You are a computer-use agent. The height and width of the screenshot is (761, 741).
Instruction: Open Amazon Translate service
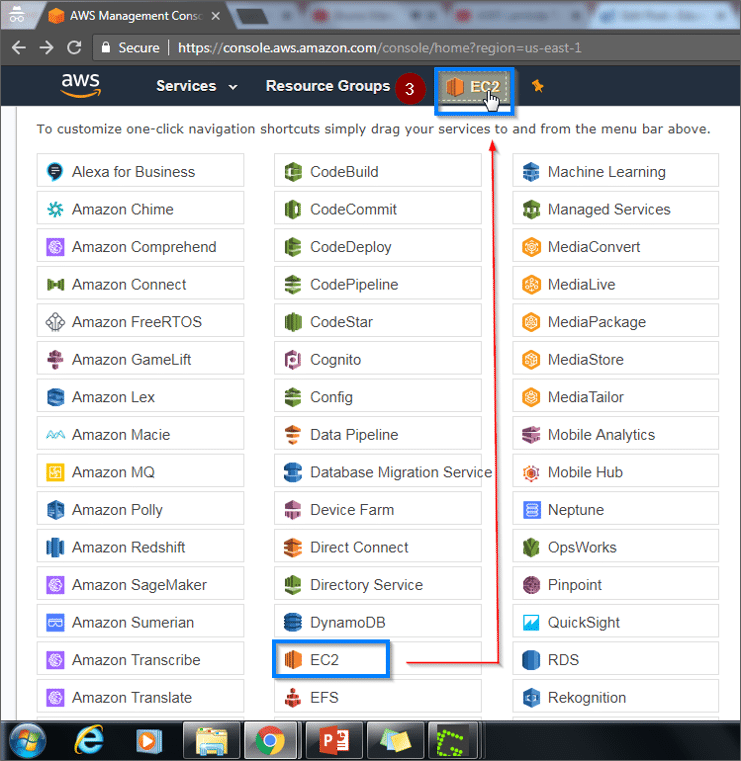point(140,697)
